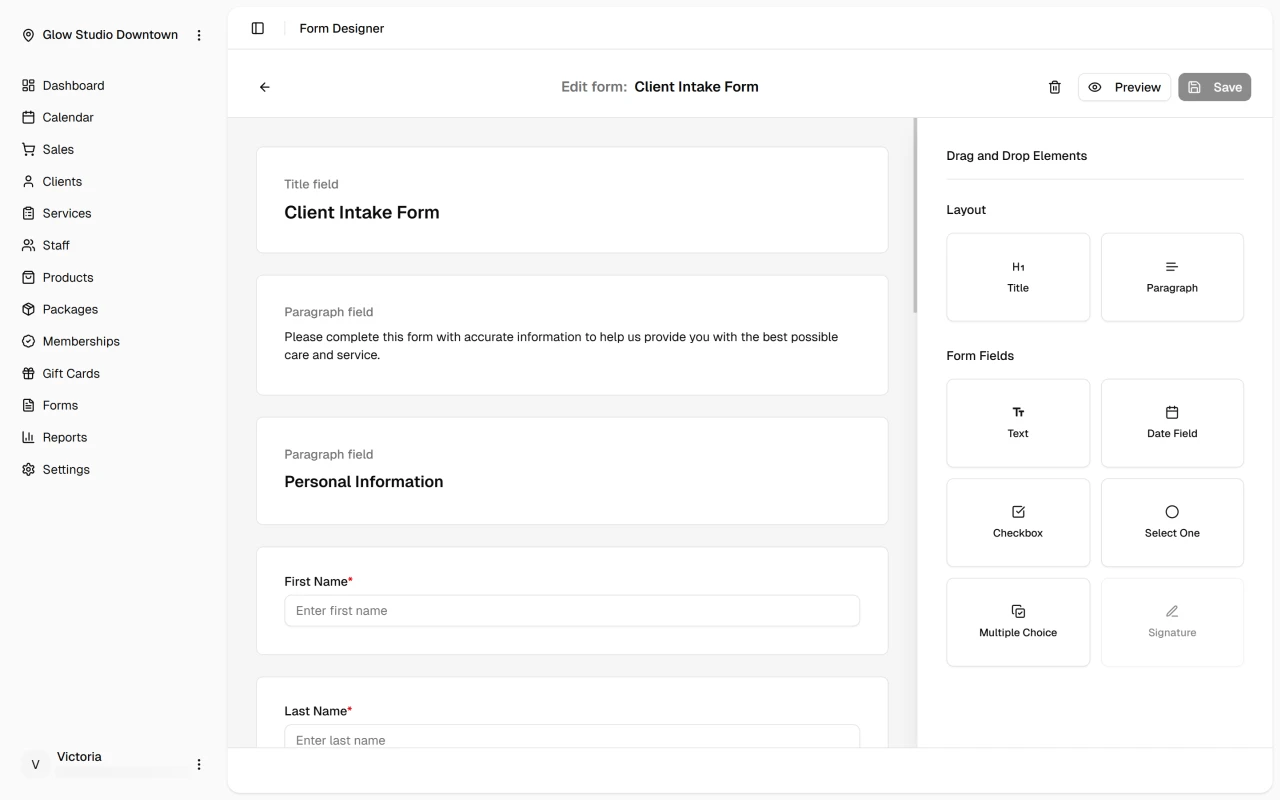Image resolution: width=1280 pixels, height=800 pixels.
Task: Click the paragraph lines icon
Action: (1172, 267)
